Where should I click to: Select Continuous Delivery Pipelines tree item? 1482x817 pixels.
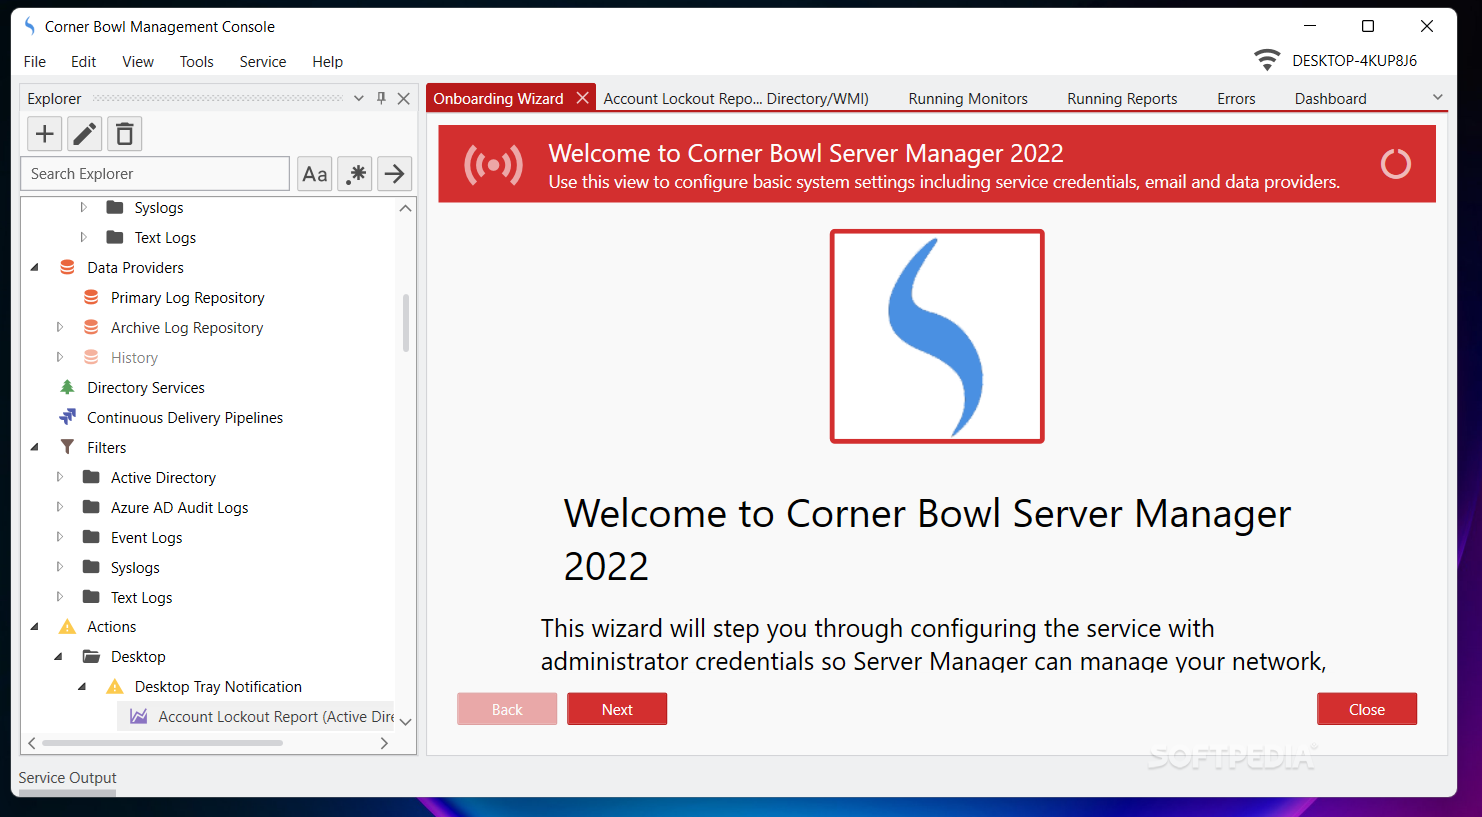point(185,418)
